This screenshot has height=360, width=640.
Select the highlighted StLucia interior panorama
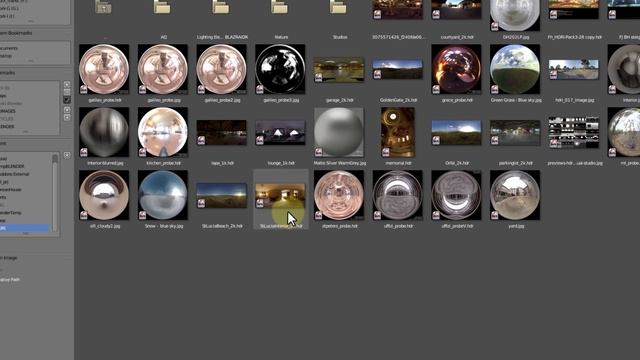coord(280,196)
